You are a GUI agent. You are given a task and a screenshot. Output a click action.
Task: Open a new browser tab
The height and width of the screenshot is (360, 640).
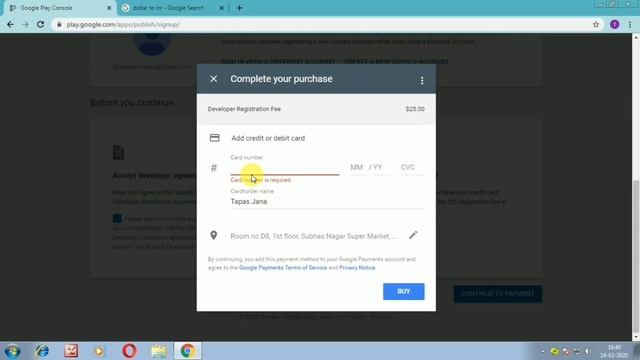pos(240,8)
